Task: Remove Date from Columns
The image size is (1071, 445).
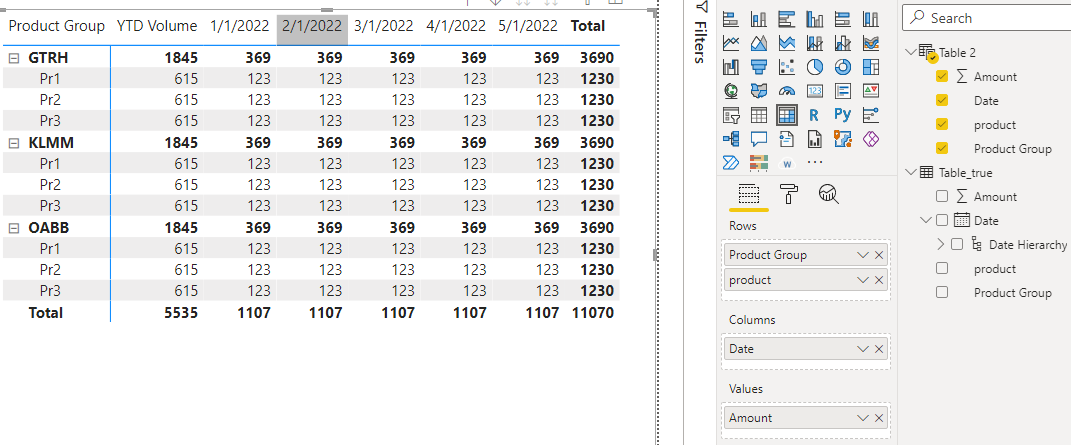Action: coord(879,349)
